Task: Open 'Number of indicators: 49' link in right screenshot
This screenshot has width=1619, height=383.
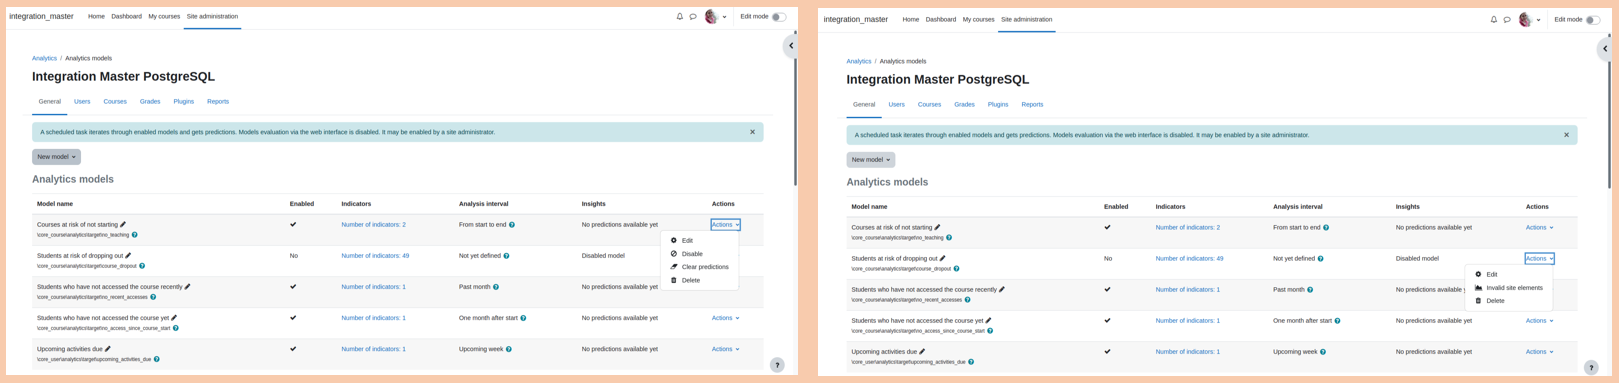Action: click(1189, 259)
